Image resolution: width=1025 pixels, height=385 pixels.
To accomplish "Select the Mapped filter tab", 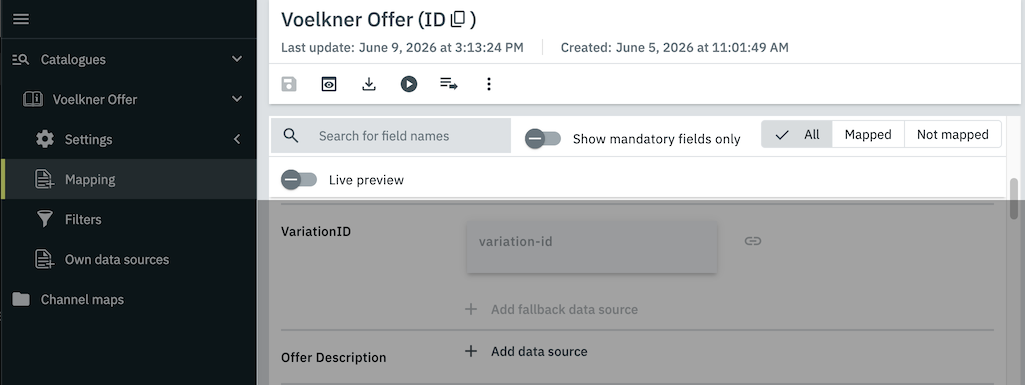I will tap(868, 134).
